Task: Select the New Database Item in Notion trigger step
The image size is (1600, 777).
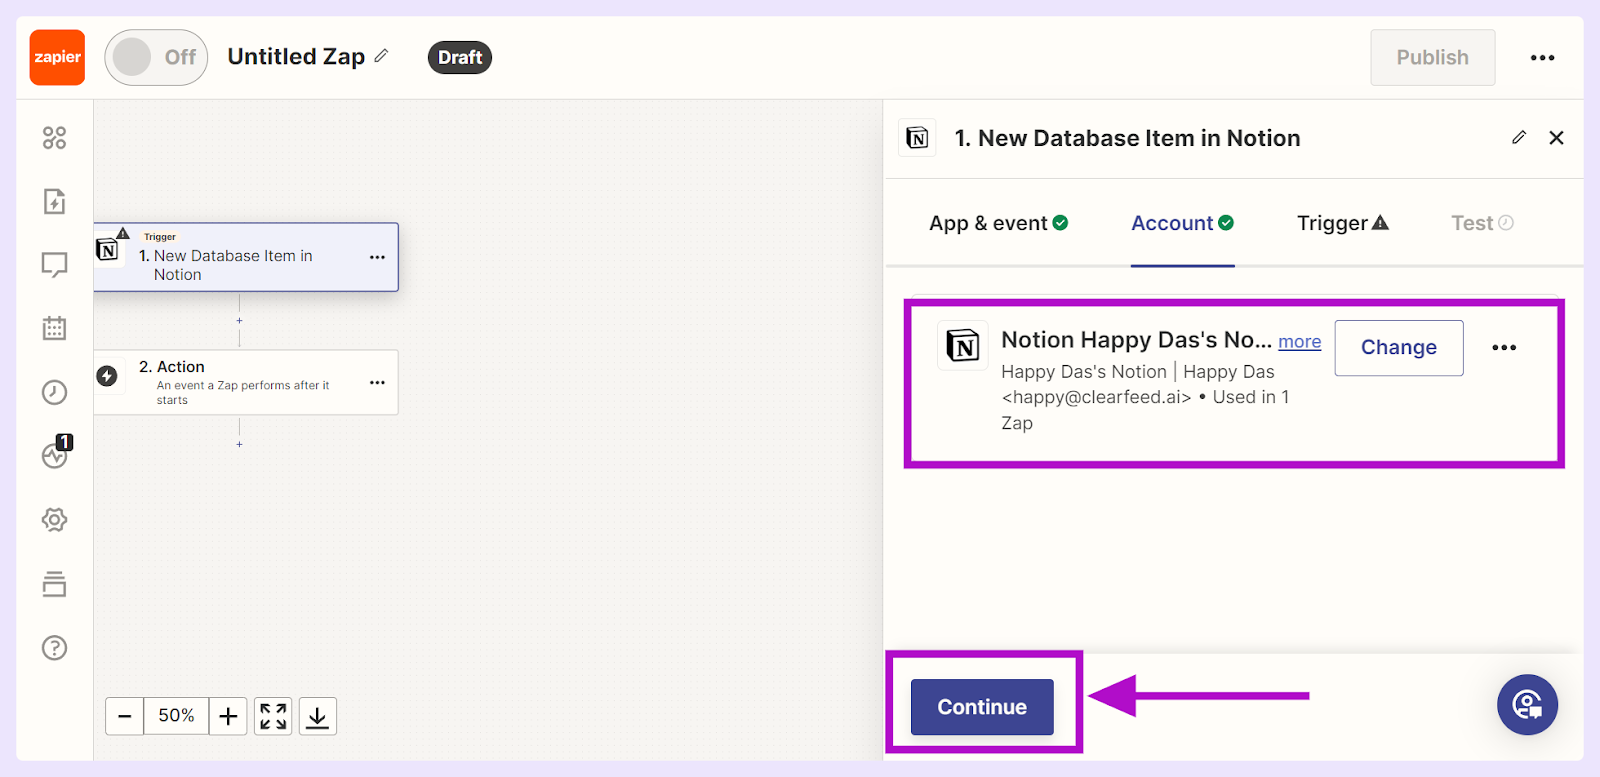Action: click(x=246, y=257)
